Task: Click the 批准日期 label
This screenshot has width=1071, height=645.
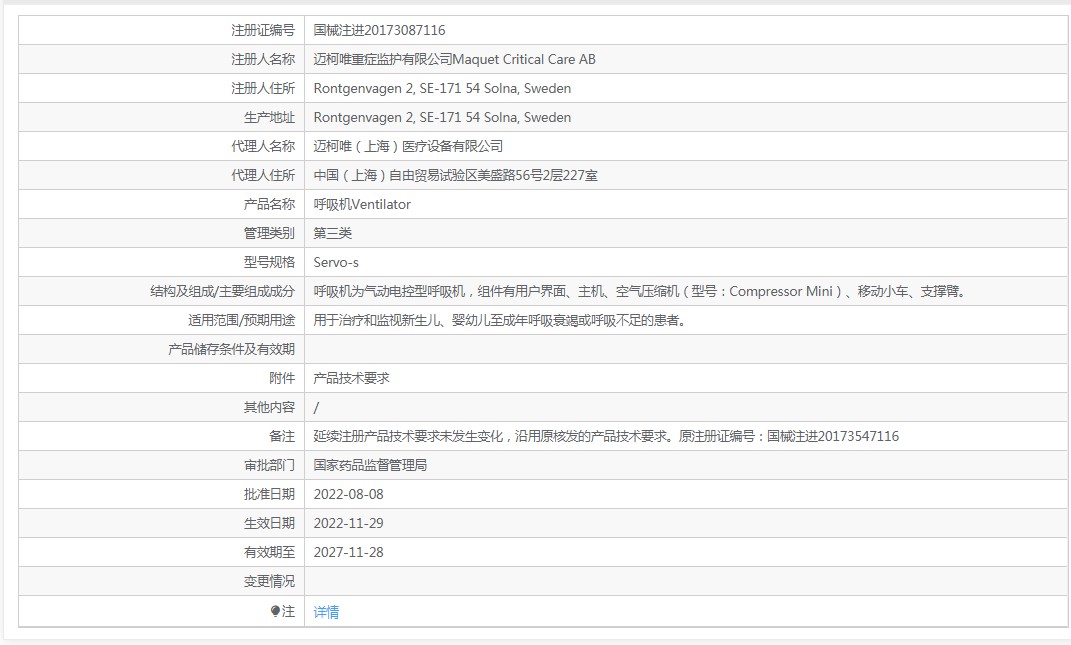Action: [x=269, y=494]
